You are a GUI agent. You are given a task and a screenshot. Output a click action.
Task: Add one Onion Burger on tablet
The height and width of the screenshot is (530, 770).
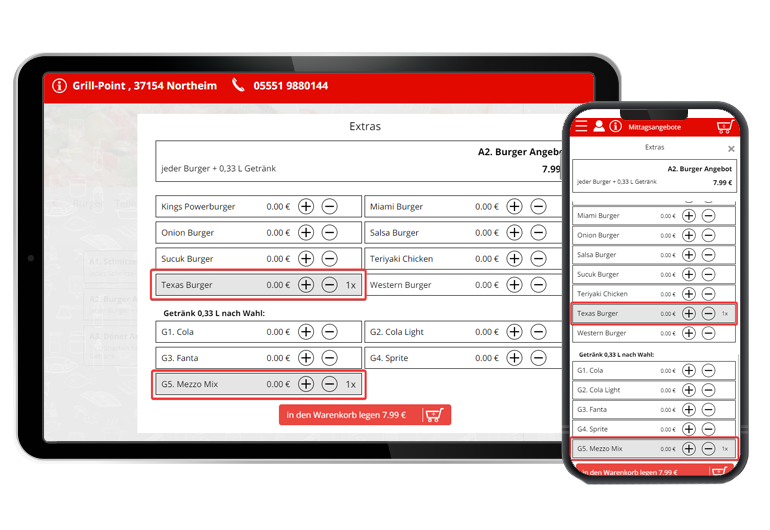[306, 232]
